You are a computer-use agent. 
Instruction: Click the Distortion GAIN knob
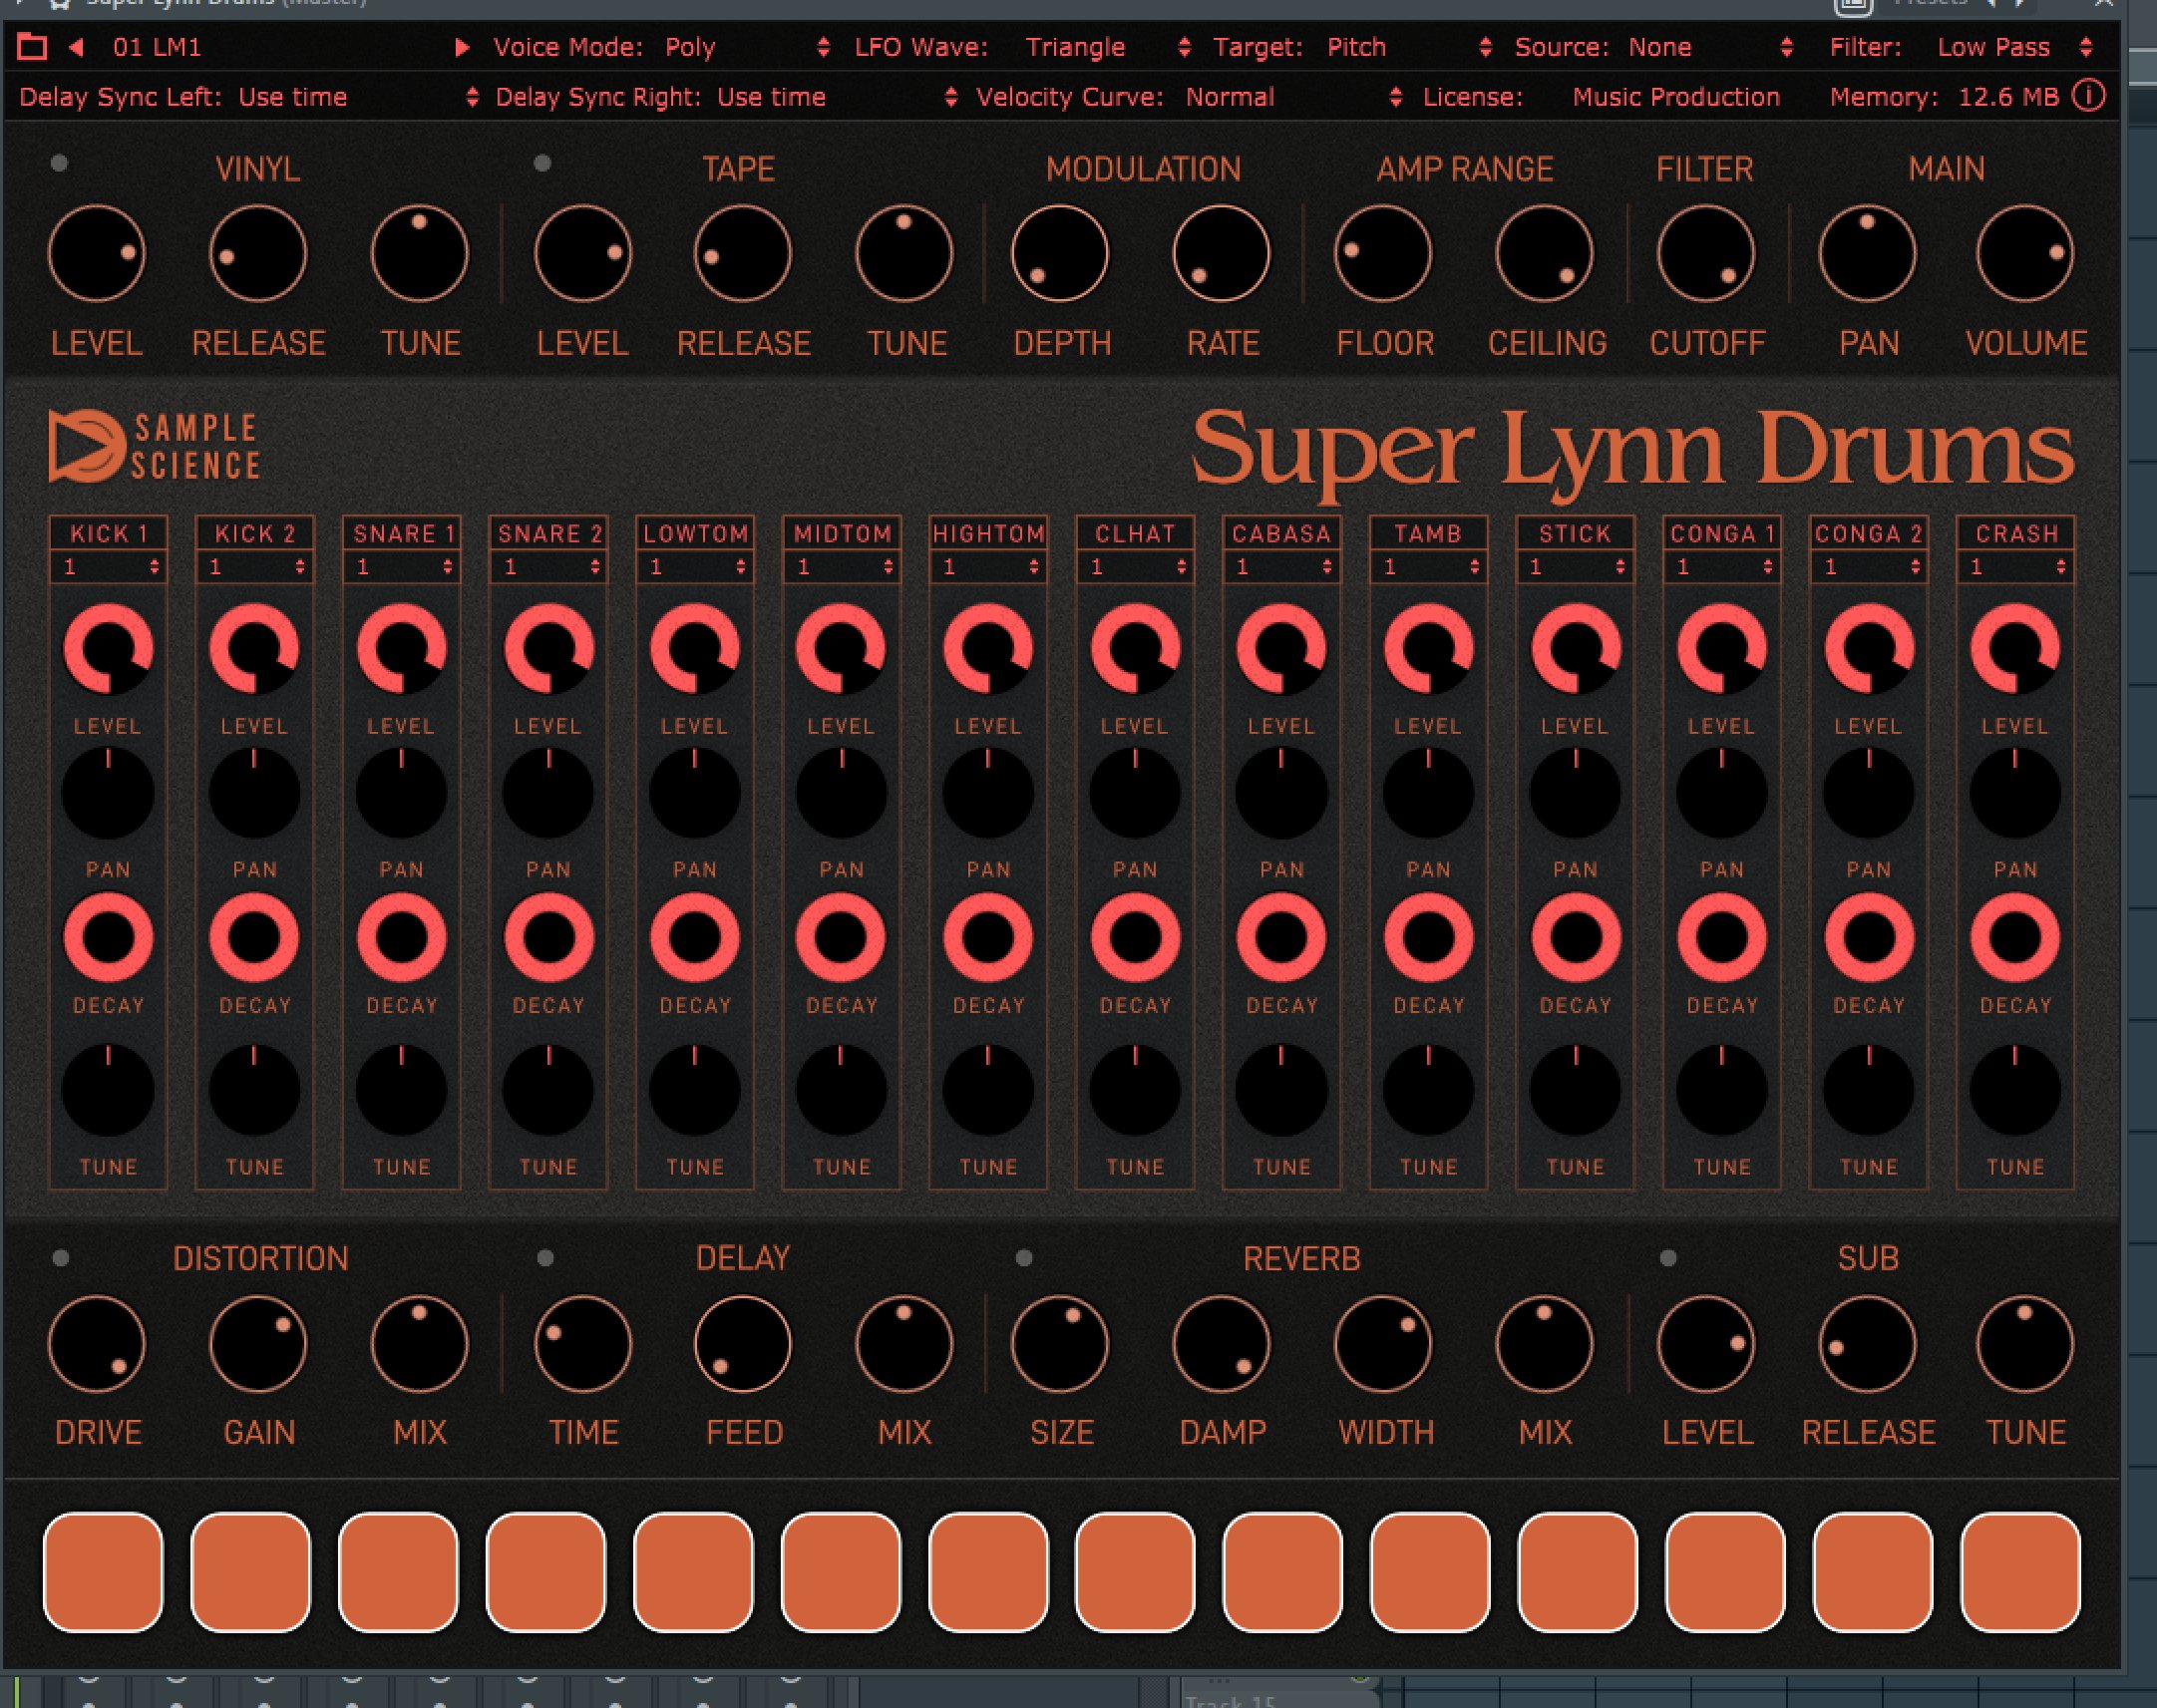(x=258, y=1344)
